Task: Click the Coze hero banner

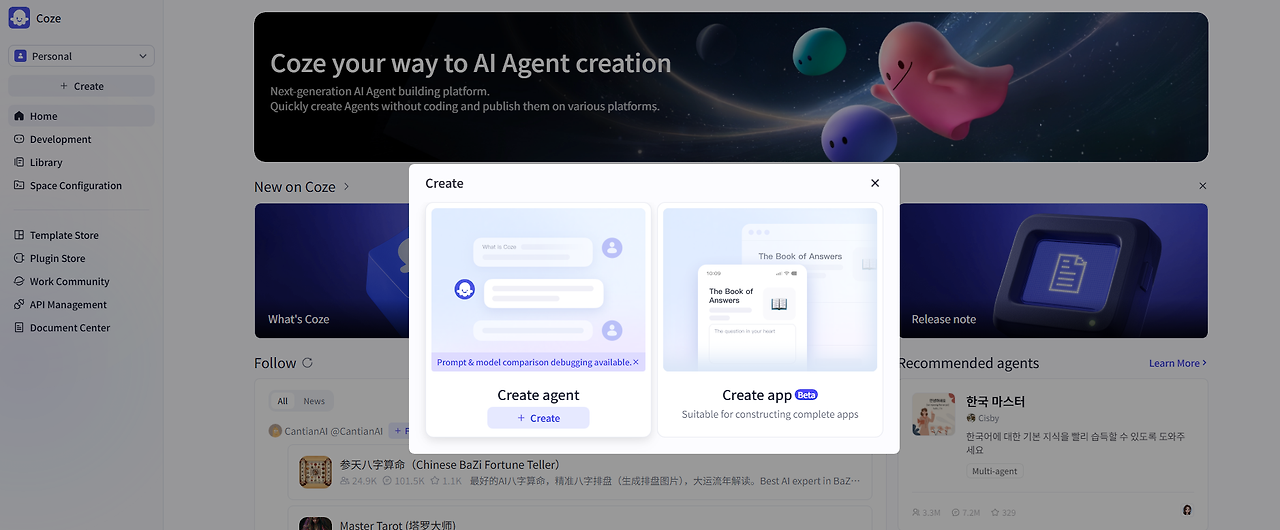Action: pos(731,87)
